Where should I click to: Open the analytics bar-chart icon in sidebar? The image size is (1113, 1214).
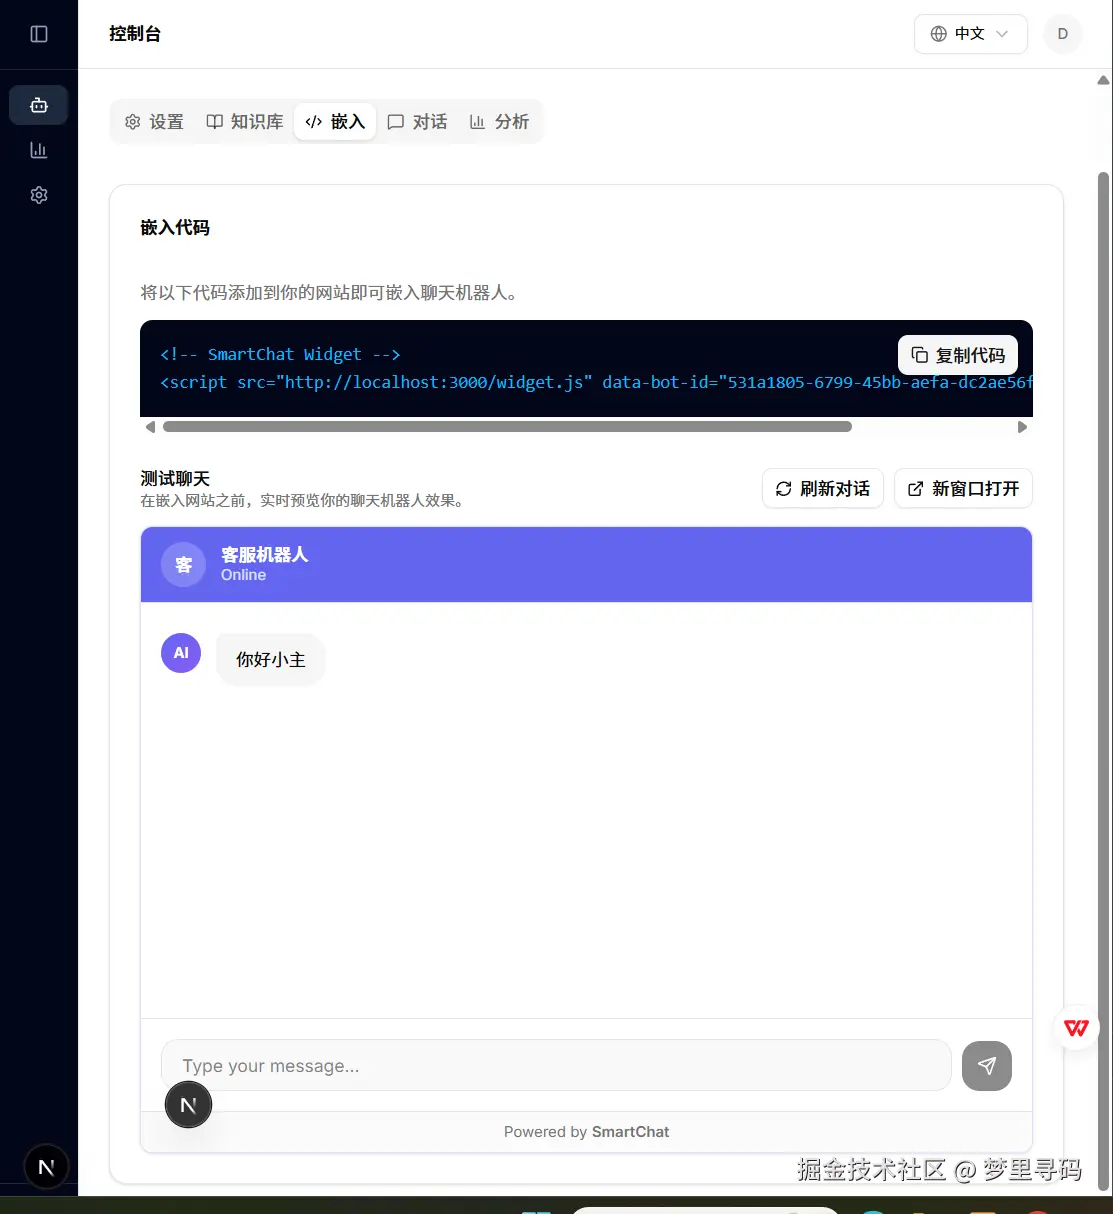pyautogui.click(x=38, y=149)
